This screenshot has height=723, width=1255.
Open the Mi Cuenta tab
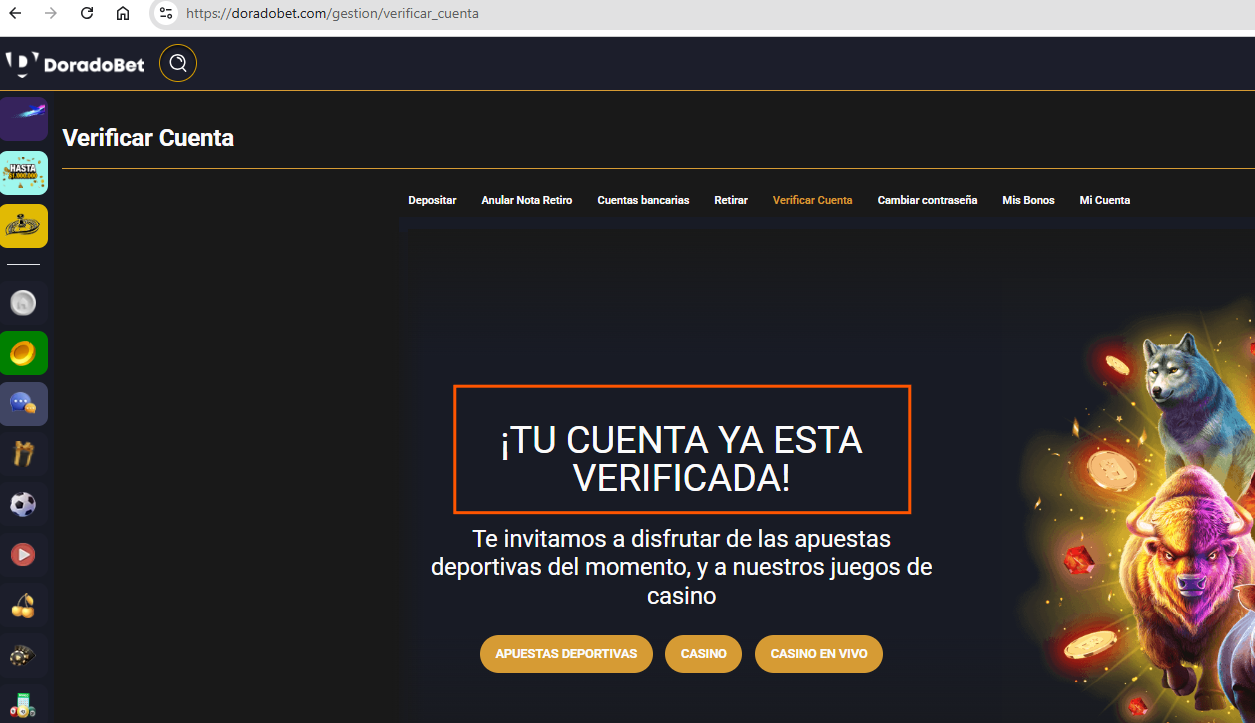pyautogui.click(x=1105, y=200)
